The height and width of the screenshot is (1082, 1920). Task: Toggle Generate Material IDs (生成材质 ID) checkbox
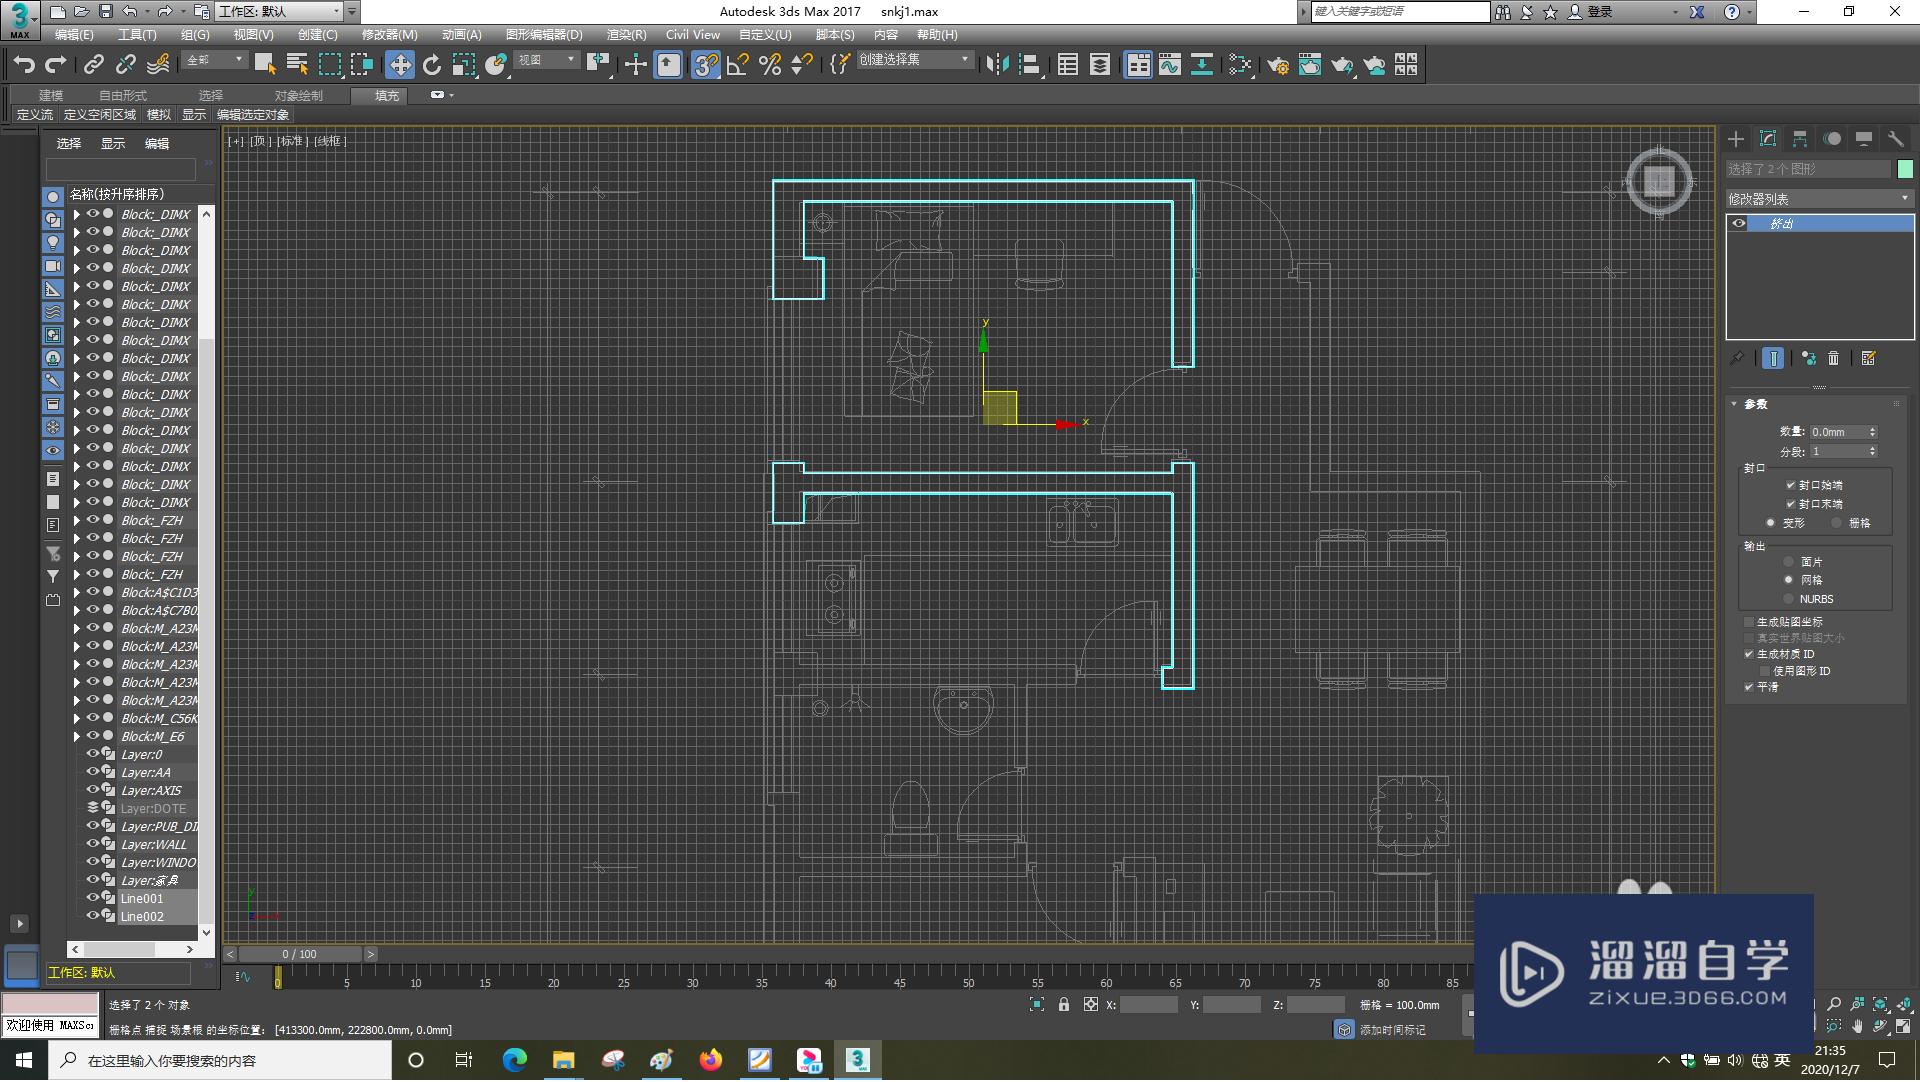click(x=1749, y=654)
